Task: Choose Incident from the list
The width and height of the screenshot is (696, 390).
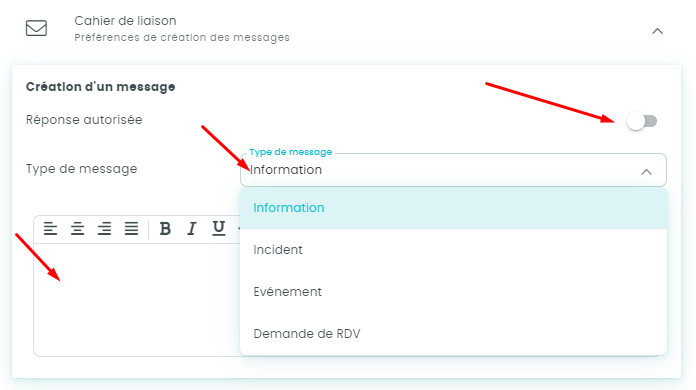Action: point(453,250)
